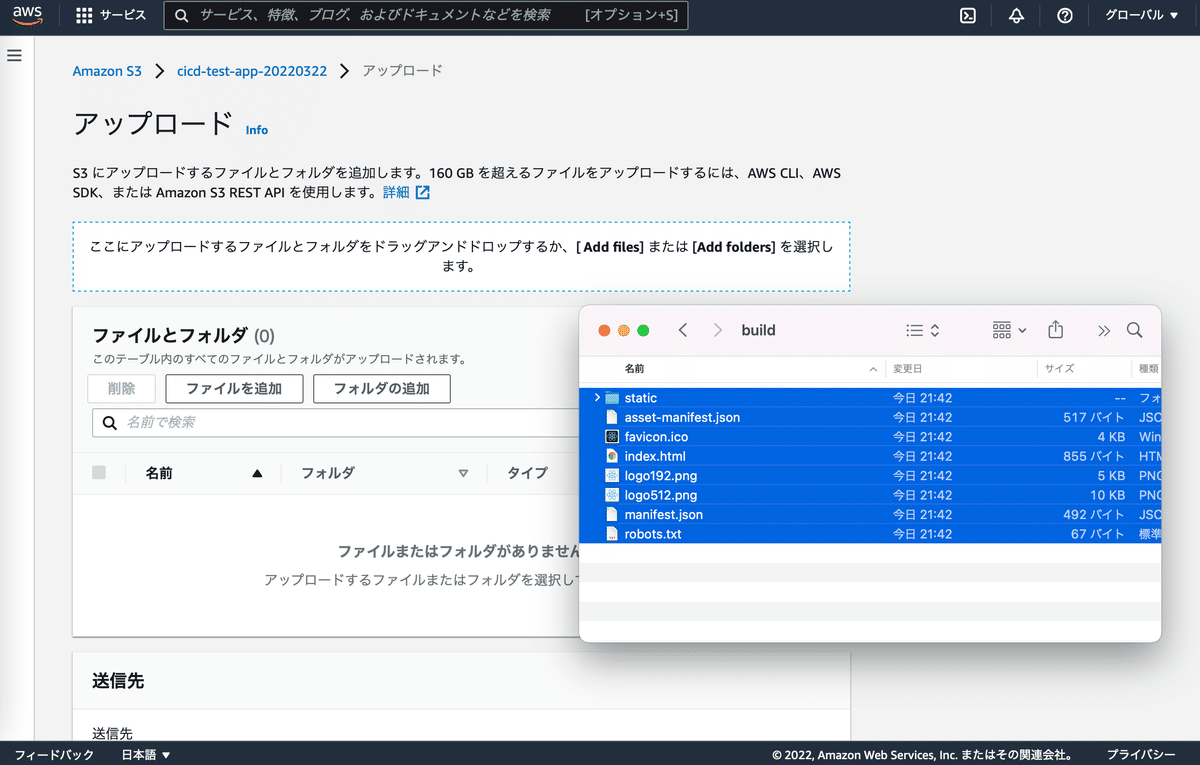Viewport: 1200px width, 765px height.
Task: Click the magnifier icon in AWS search bar
Action: click(181, 15)
